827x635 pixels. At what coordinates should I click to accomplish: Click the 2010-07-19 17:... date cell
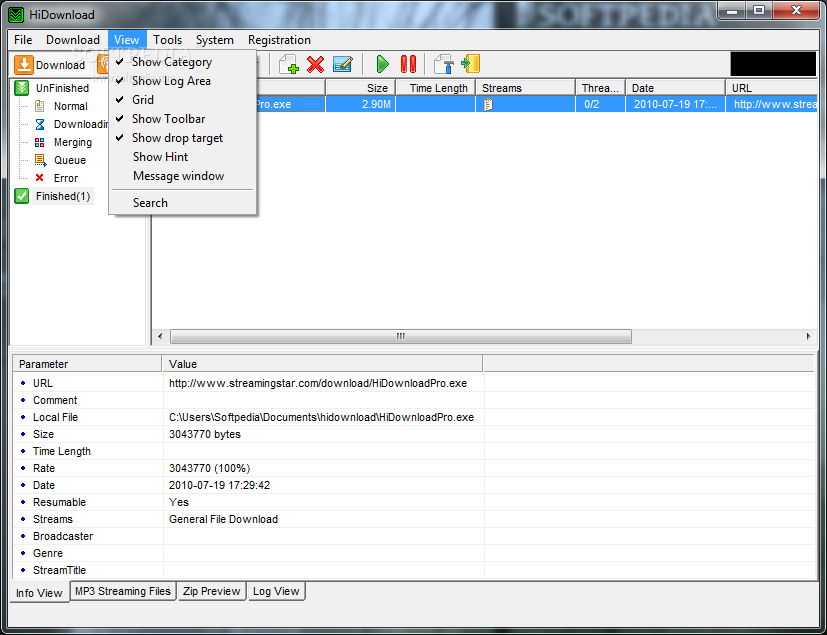pos(675,104)
